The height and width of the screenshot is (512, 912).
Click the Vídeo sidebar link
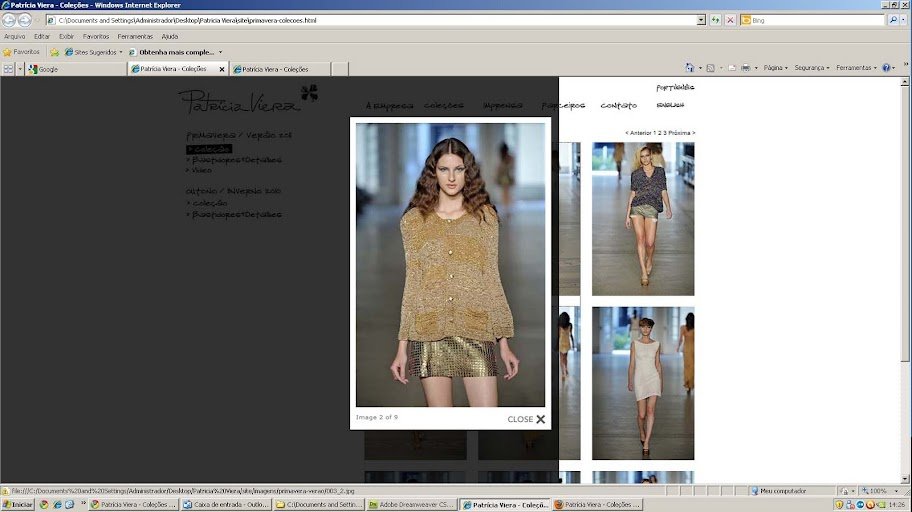pyautogui.click(x=201, y=170)
